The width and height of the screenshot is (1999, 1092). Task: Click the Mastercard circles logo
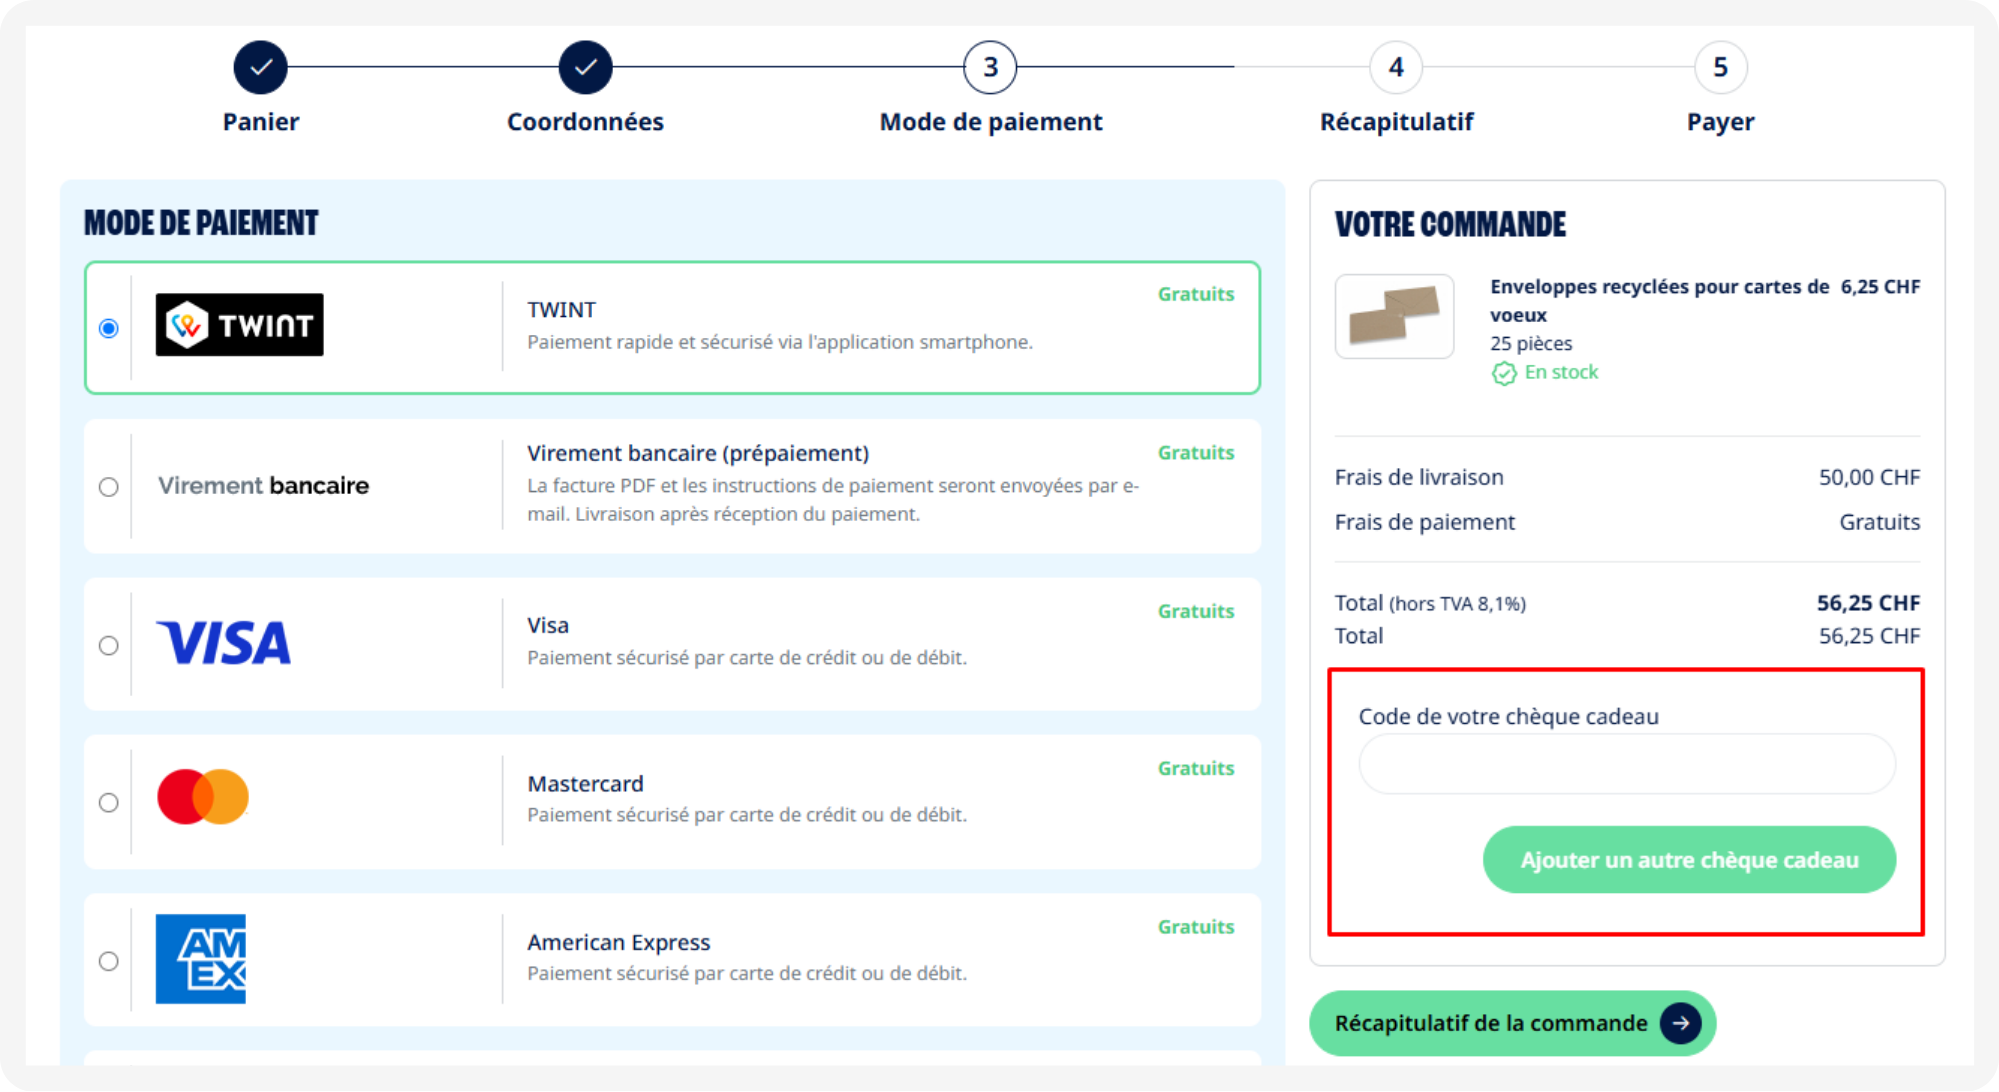coord(203,797)
